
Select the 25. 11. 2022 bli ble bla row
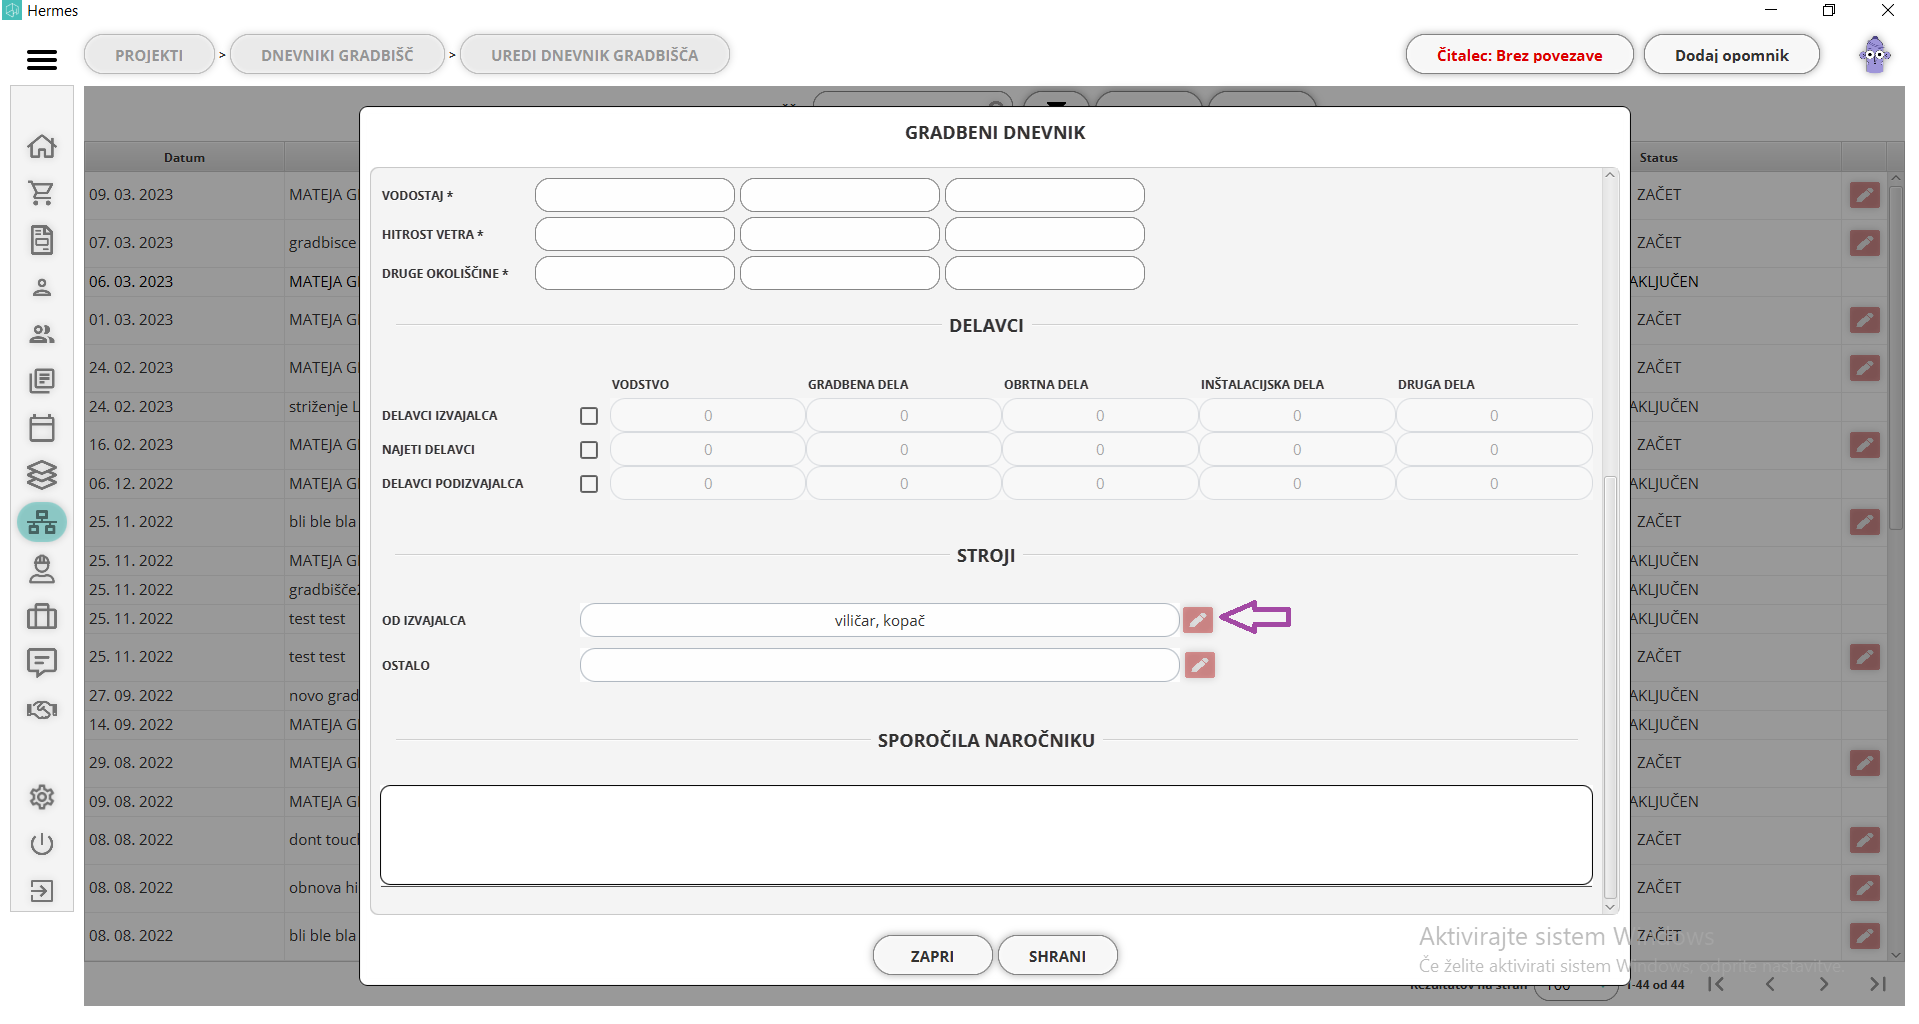(x=221, y=522)
